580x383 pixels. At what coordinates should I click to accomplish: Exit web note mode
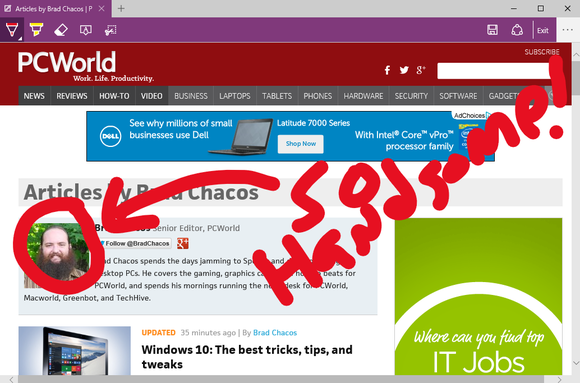(543, 30)
